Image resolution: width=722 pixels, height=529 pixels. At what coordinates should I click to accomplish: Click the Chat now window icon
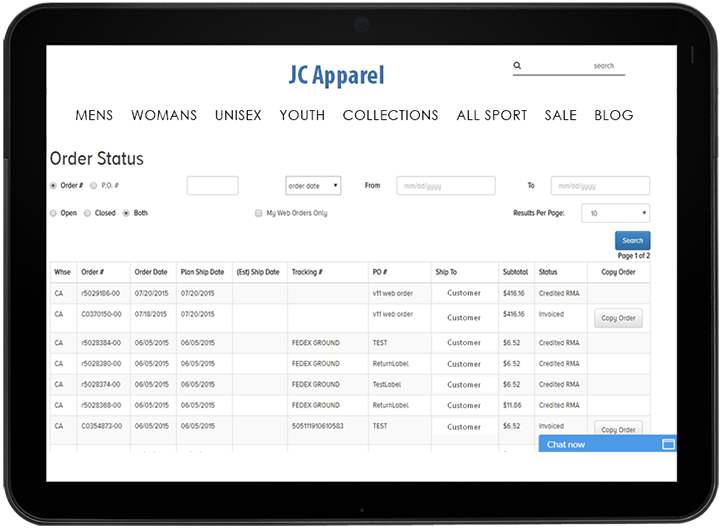click(x=668, y=444)
